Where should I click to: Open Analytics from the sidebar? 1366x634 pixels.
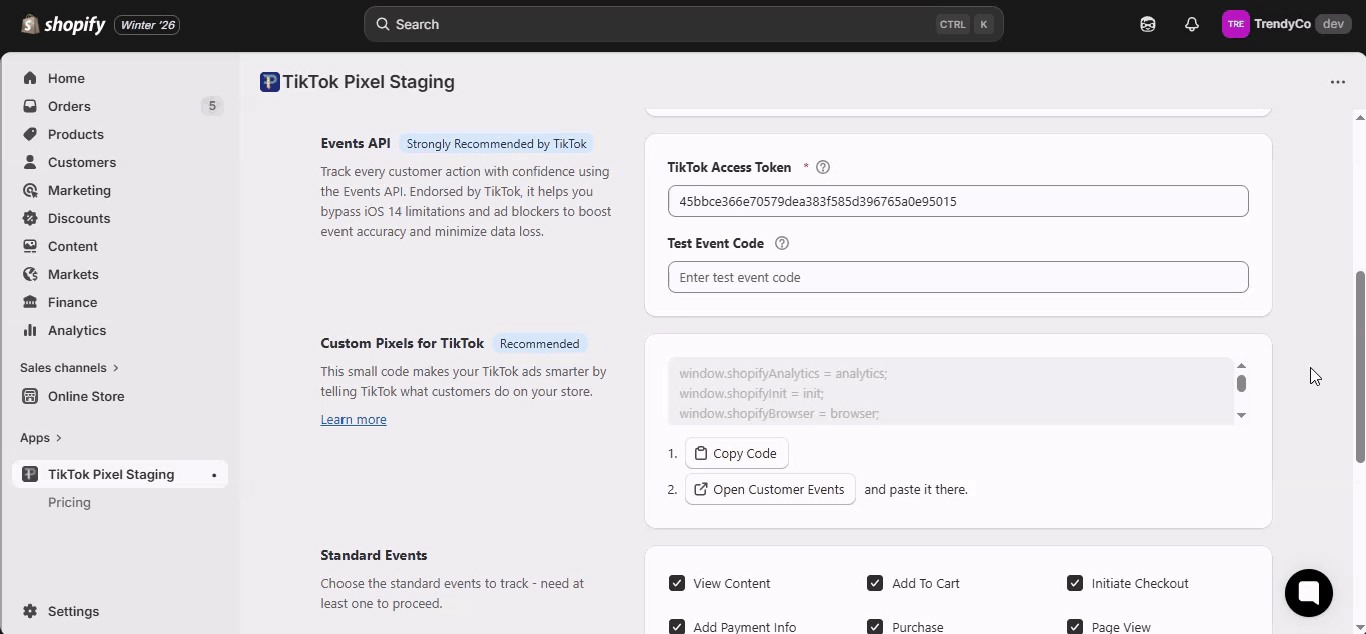coord(76,330)
